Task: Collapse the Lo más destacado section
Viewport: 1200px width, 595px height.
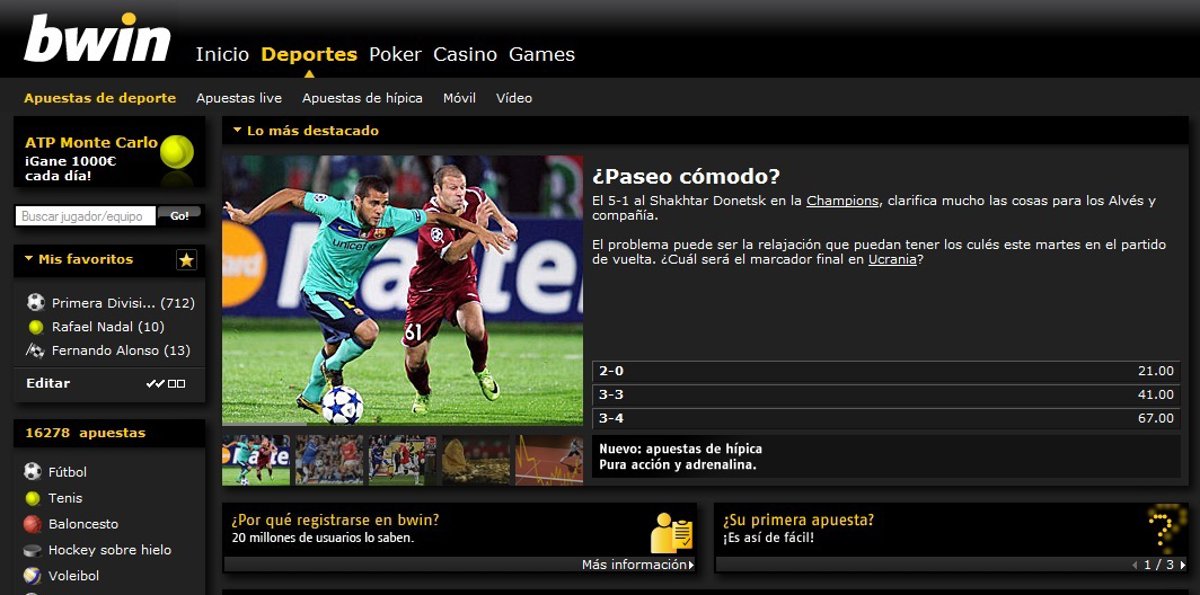Action: coord(237,130)
